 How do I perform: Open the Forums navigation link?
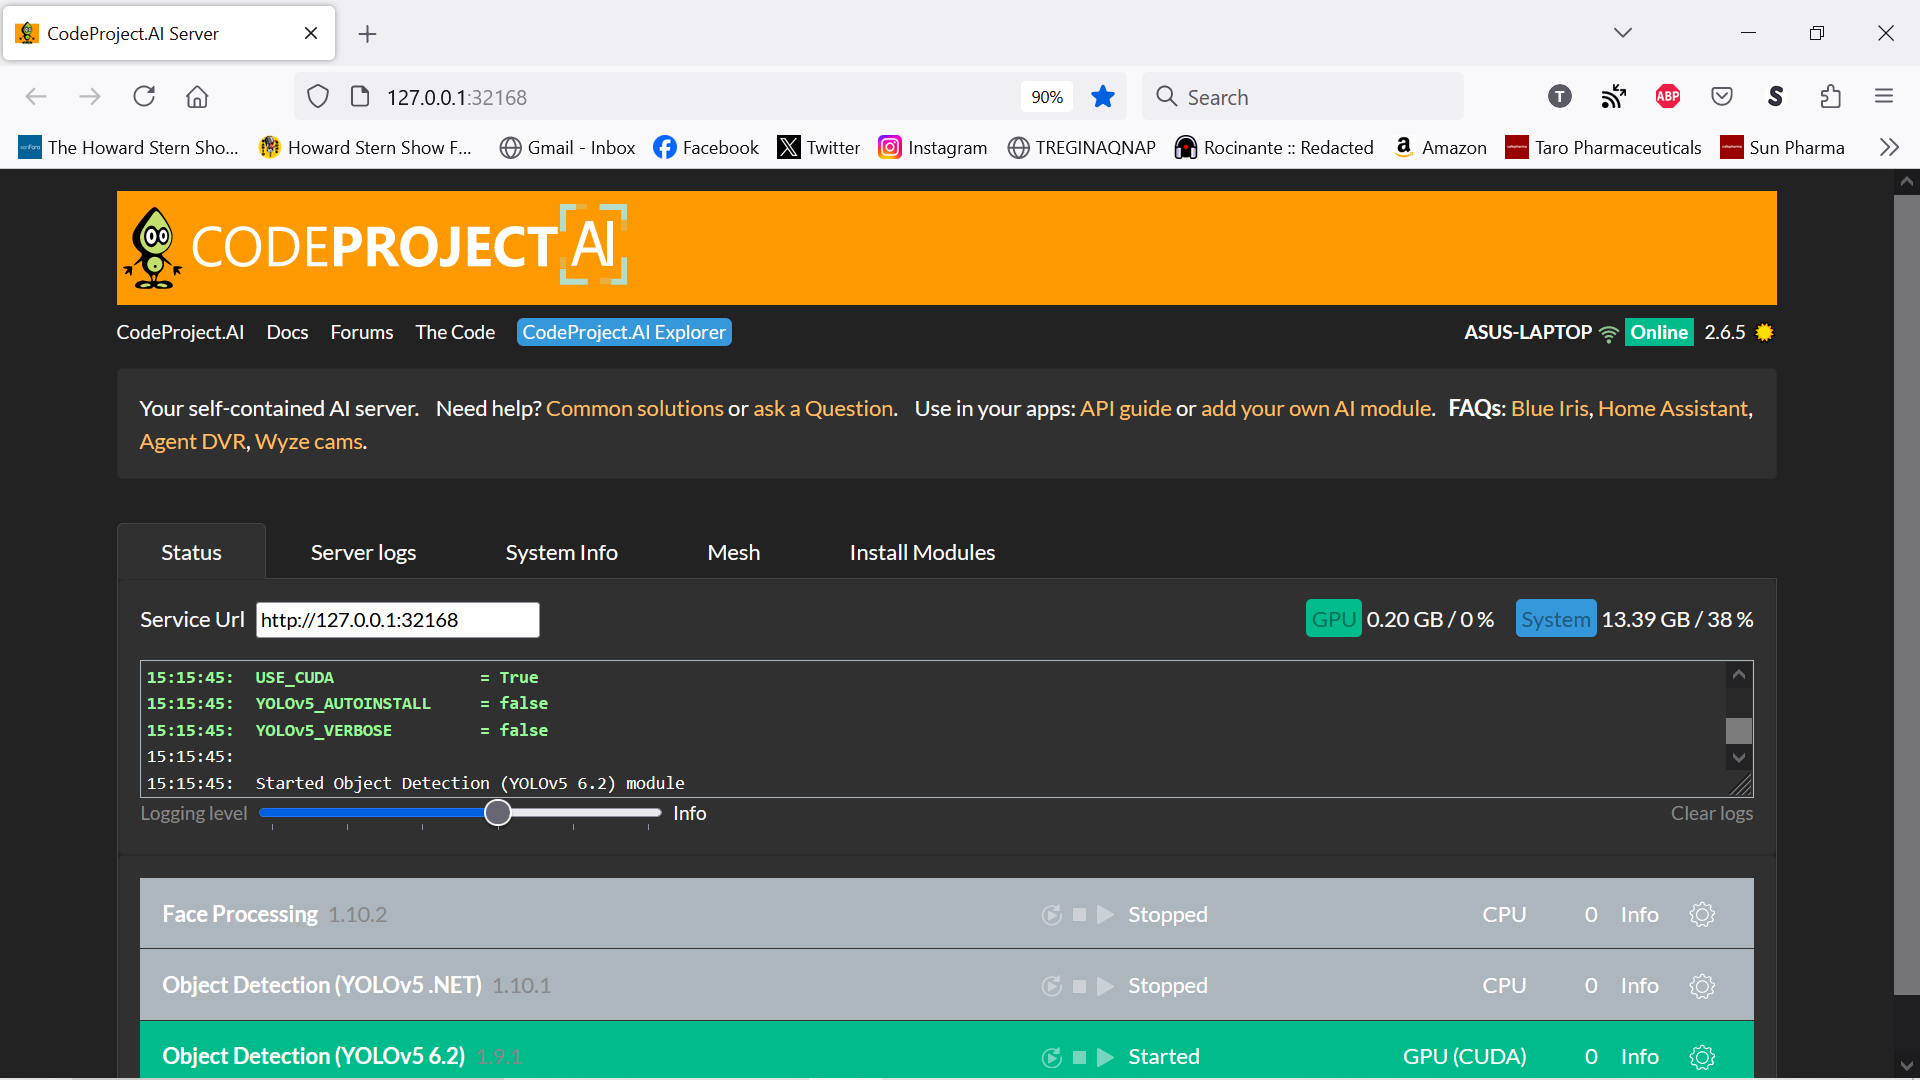click(x=362, y=332)
